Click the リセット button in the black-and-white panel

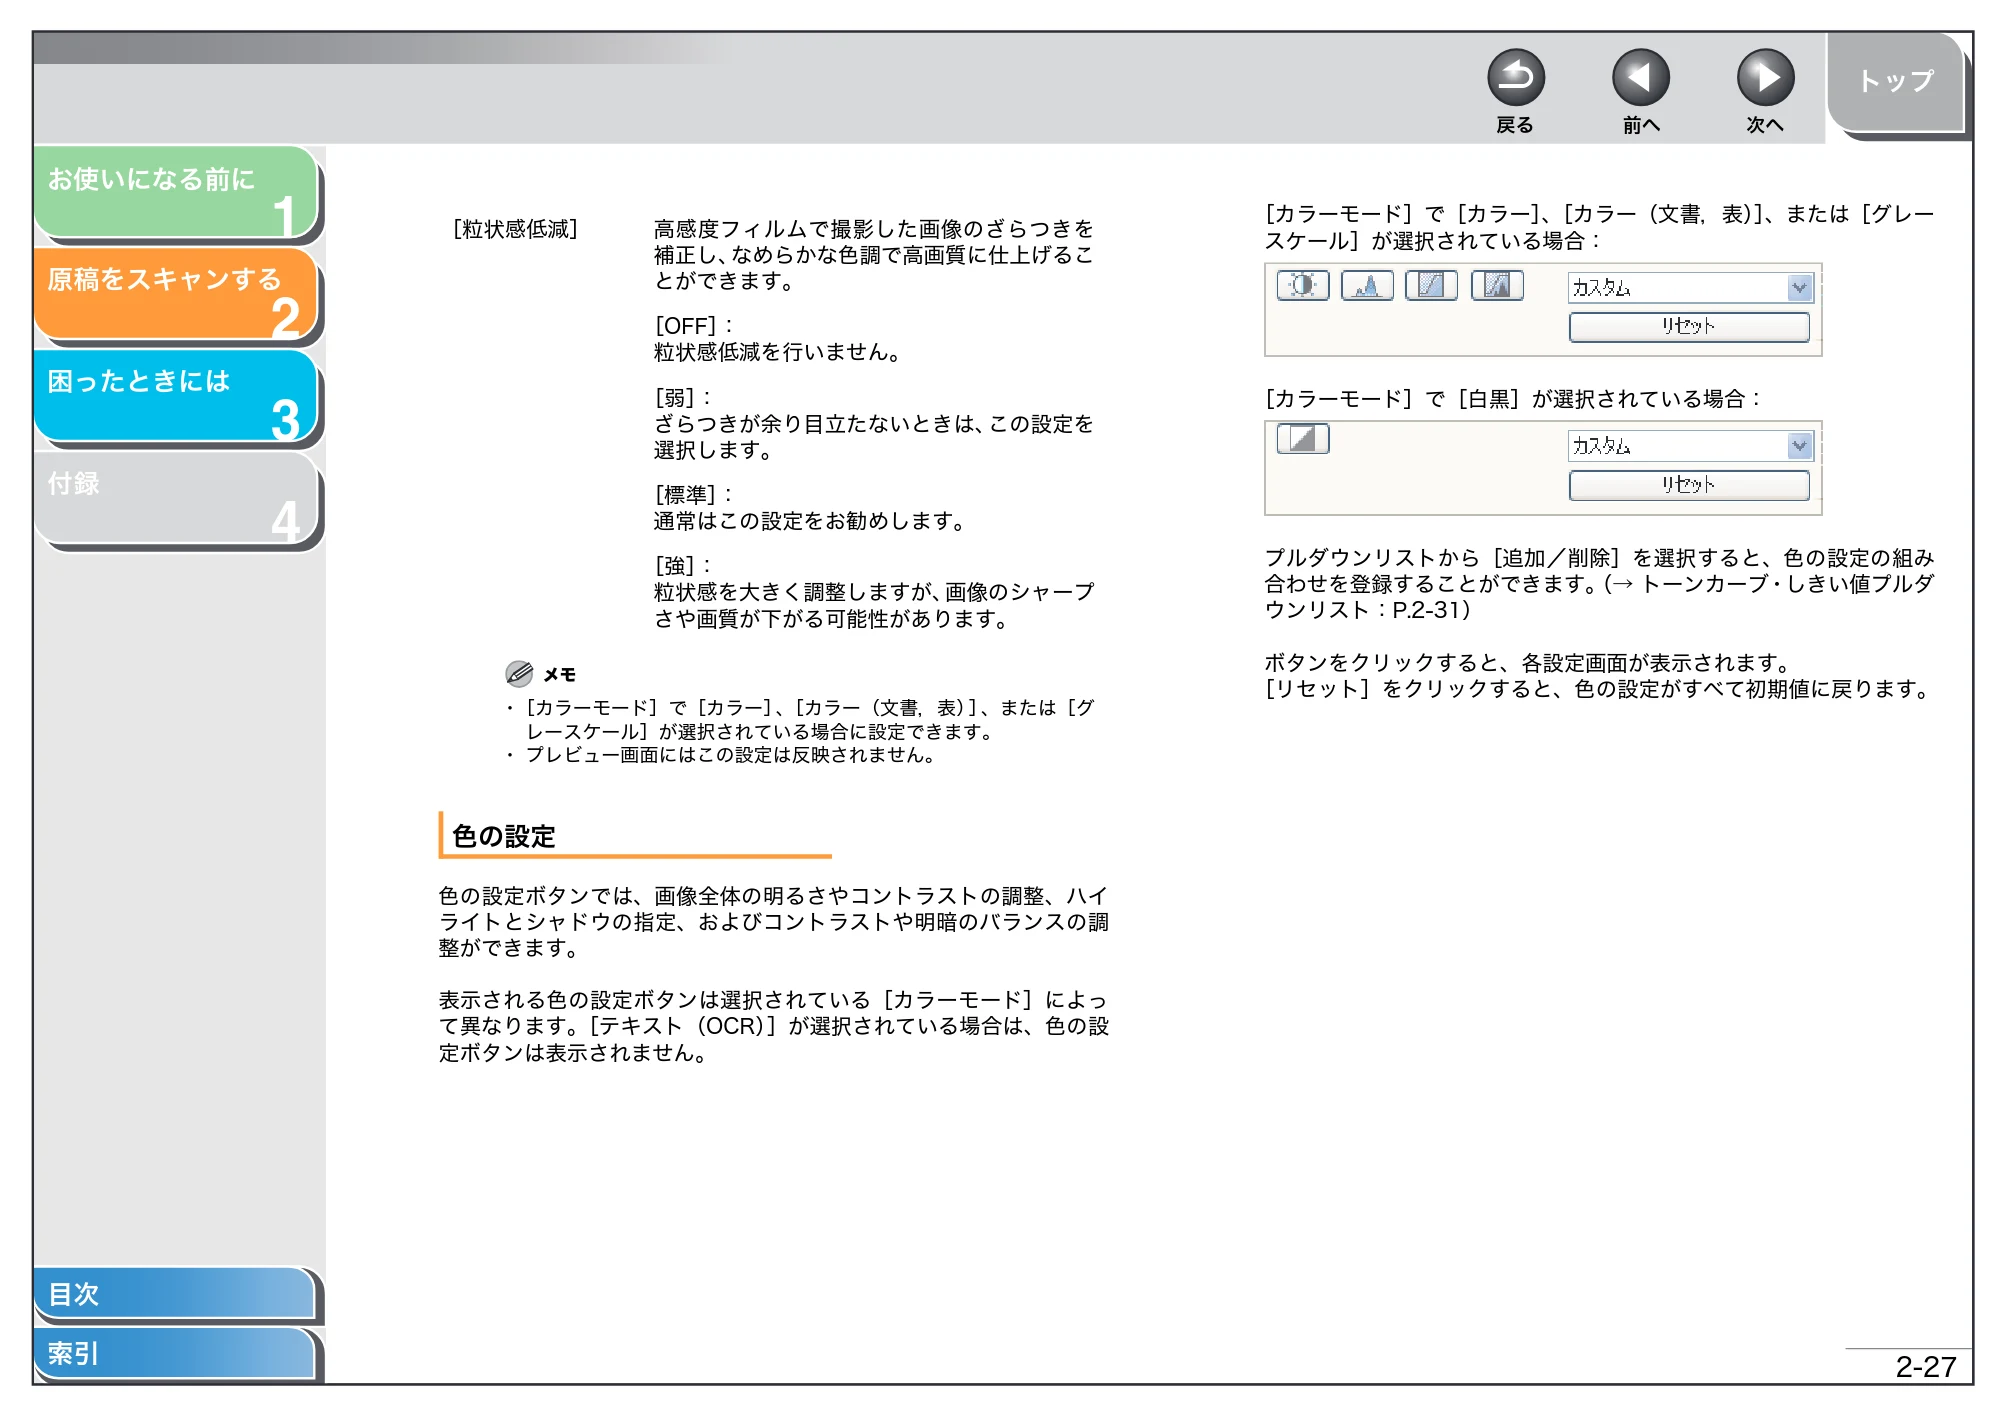click(1689, 485)
